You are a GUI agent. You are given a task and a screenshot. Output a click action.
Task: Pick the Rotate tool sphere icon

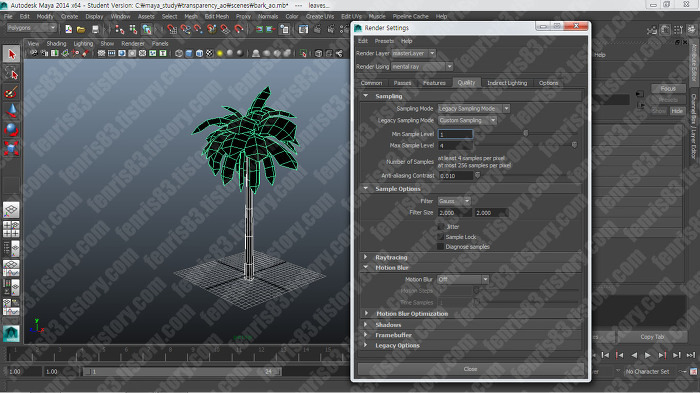[x=11, y=130]
